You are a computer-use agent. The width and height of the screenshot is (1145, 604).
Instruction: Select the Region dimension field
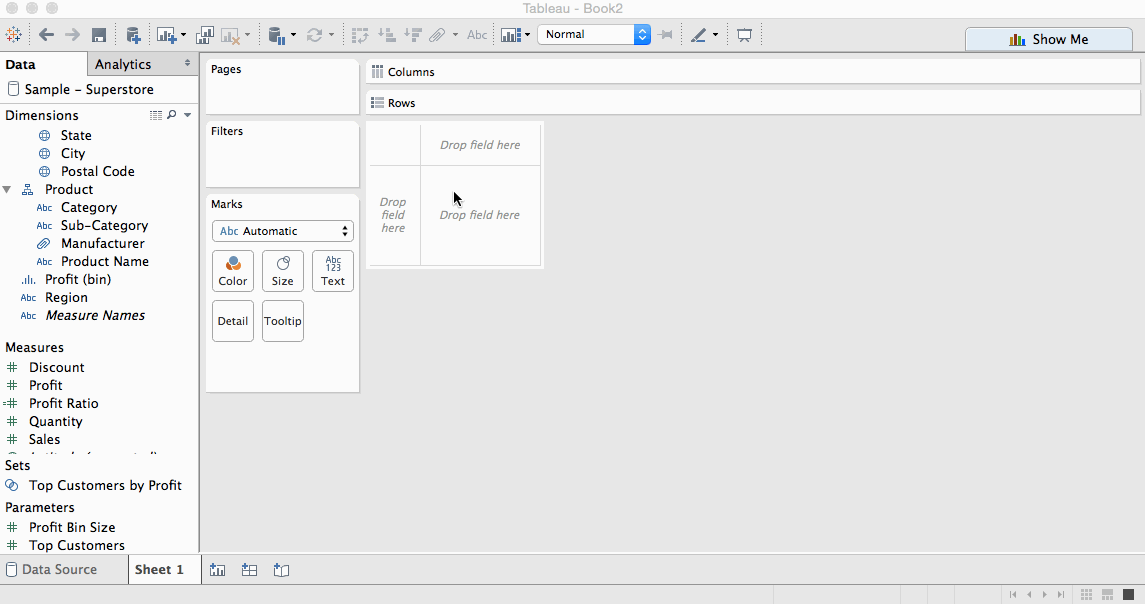pyautogui.click(x=66, y=297)
